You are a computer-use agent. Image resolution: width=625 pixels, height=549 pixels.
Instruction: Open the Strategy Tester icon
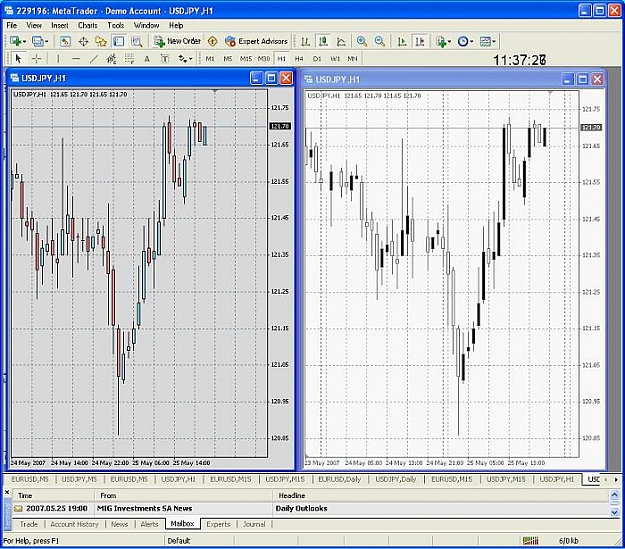pyautogui.click(x=137, y=41)
